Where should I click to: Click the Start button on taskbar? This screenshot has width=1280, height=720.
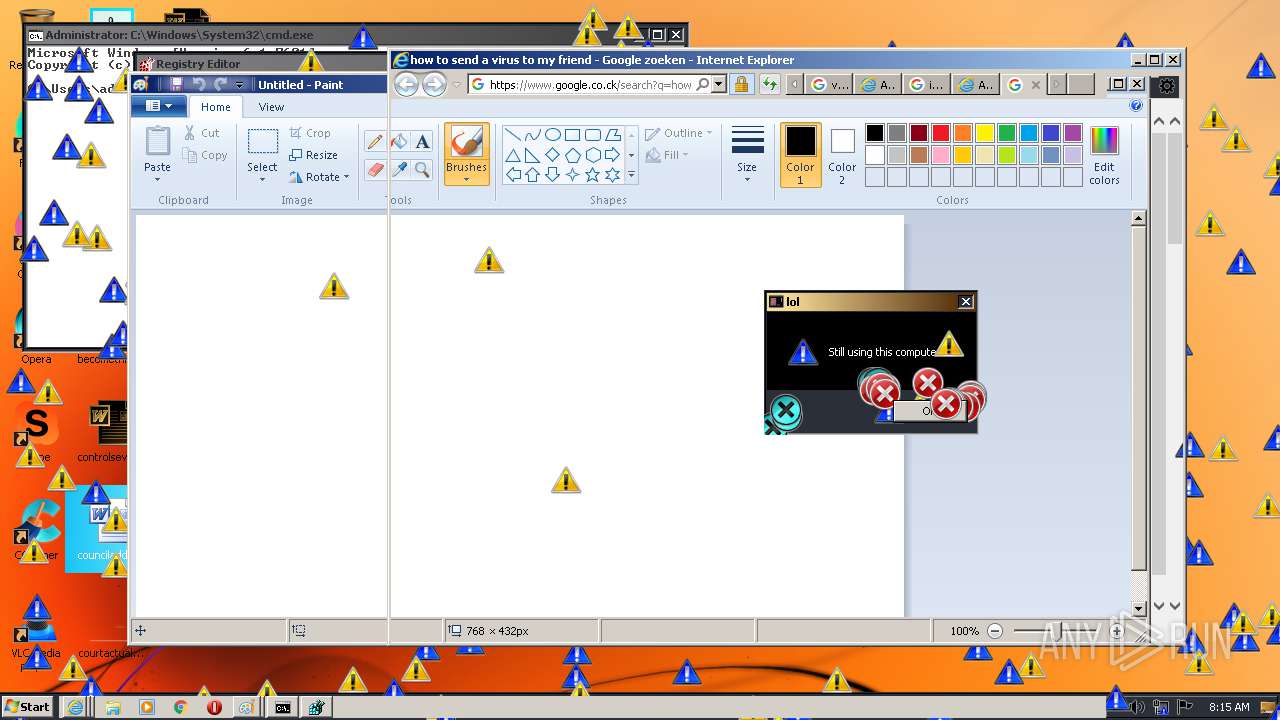click(x=27, y=707)
